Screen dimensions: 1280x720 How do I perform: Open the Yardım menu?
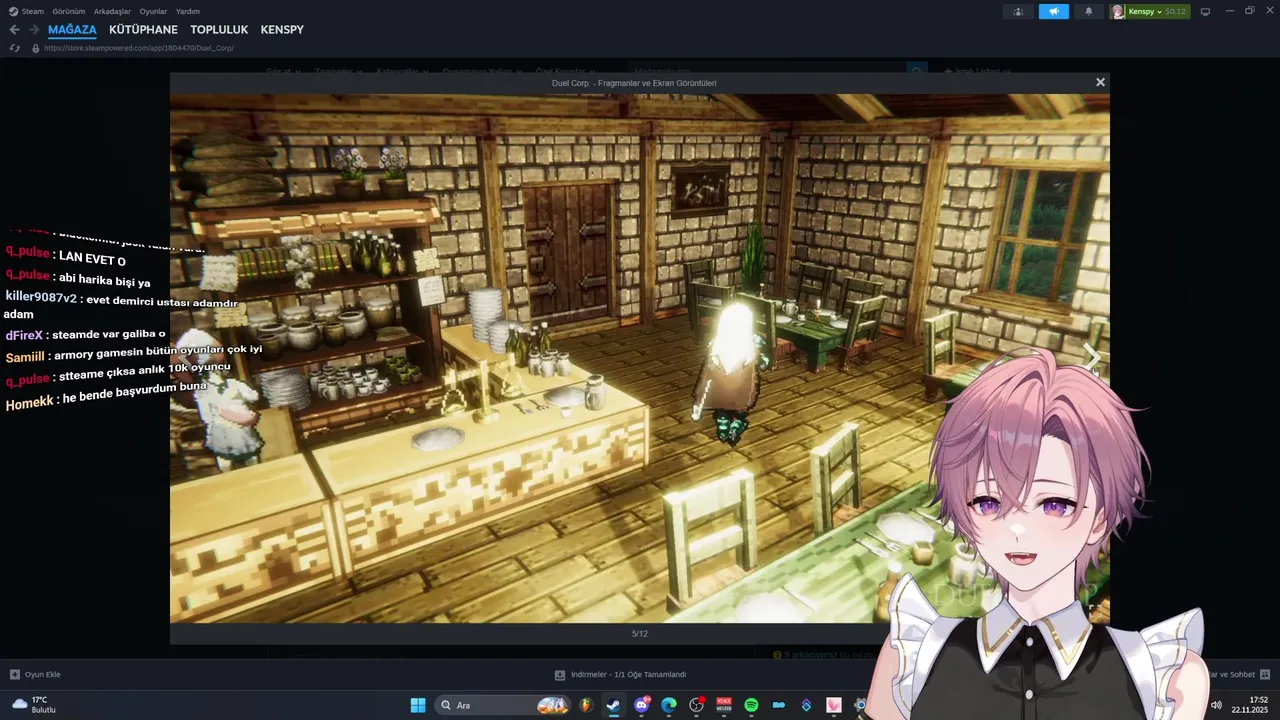pos(188,11)
